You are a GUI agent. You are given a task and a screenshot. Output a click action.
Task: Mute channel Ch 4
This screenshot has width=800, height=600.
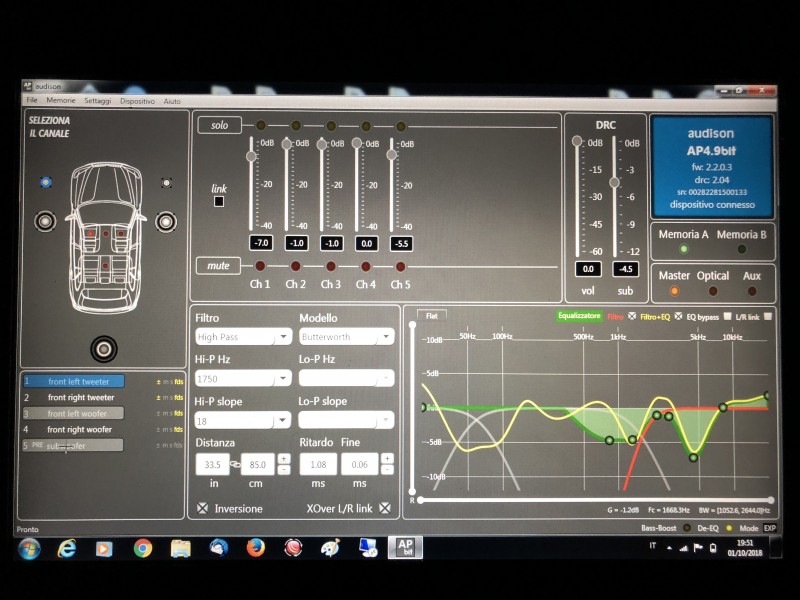(365, 266)
